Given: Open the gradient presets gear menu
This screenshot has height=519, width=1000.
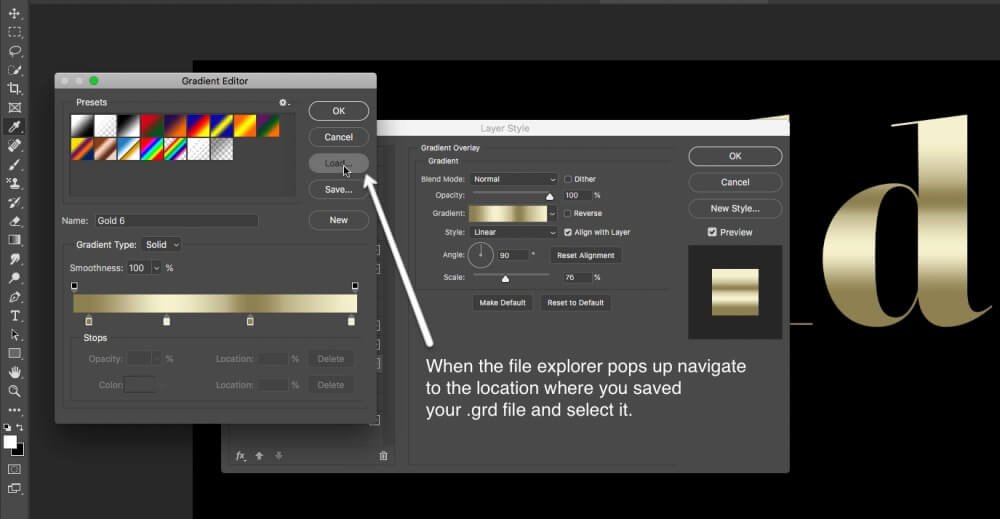Looking at the screenshot, I should 284,103.
